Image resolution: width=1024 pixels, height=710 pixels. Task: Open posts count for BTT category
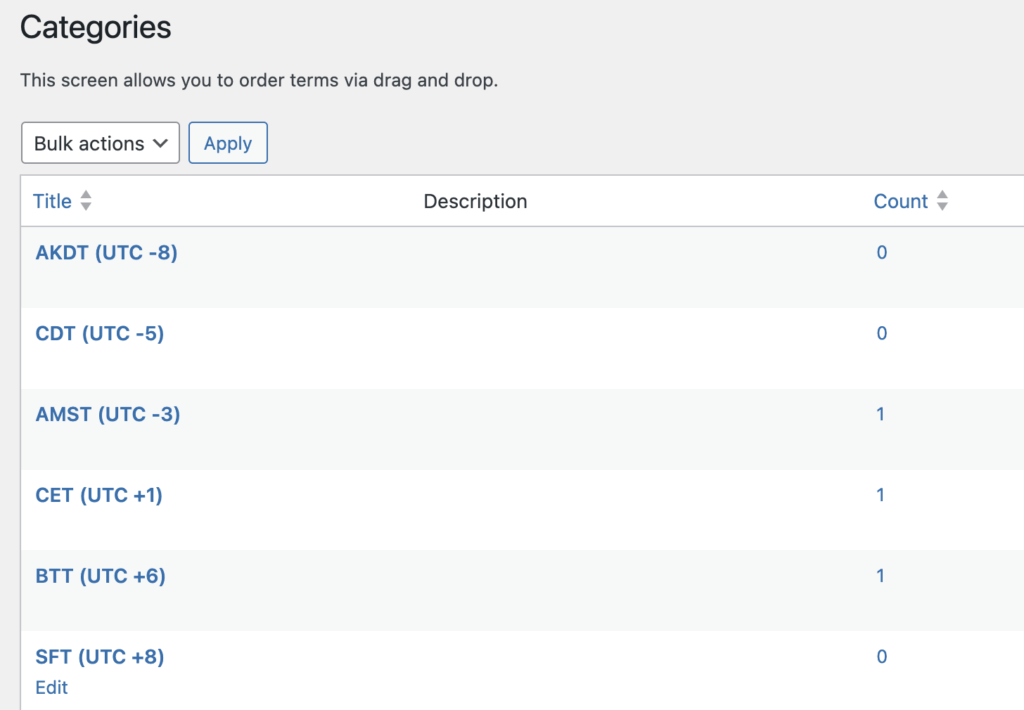point(881,575)
